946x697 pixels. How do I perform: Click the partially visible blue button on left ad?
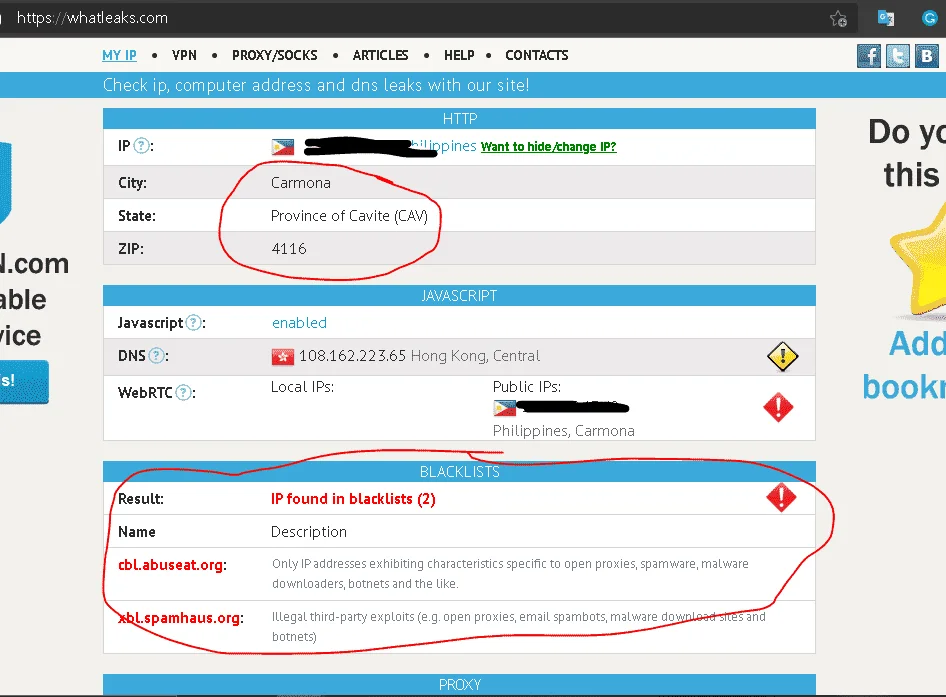point(23,381)
